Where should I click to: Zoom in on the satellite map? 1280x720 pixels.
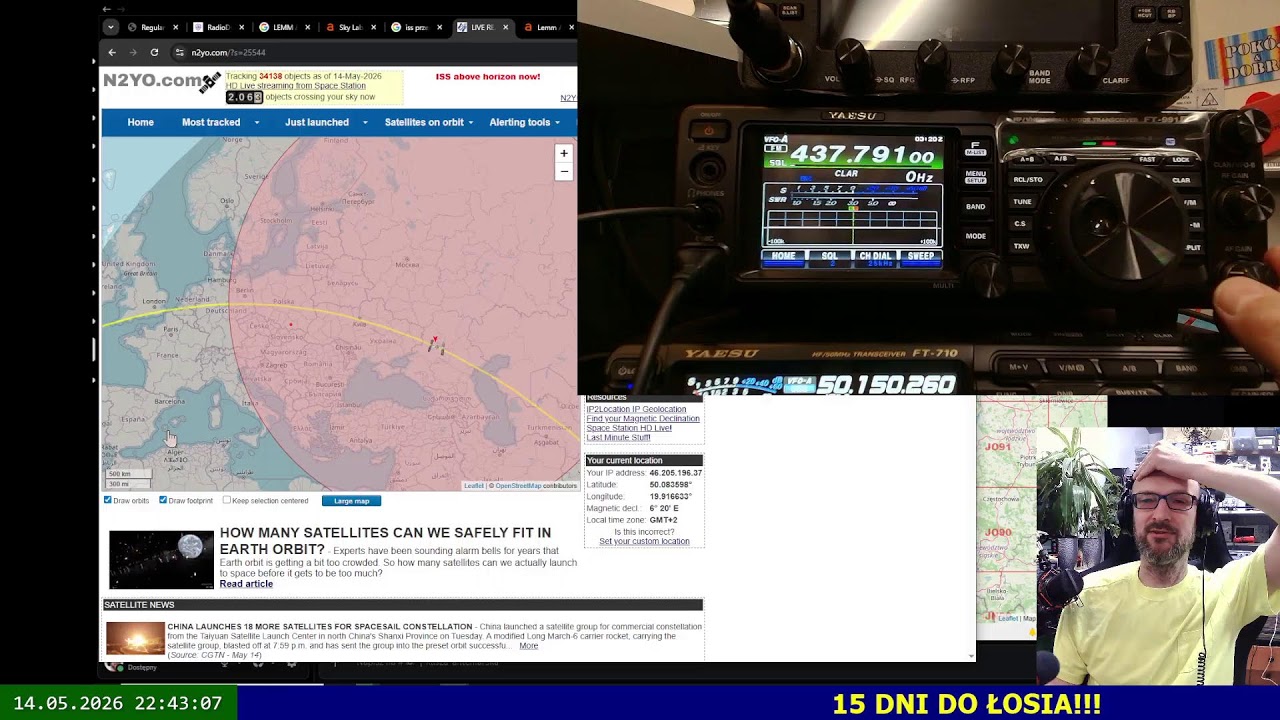(x=564, y=153)
